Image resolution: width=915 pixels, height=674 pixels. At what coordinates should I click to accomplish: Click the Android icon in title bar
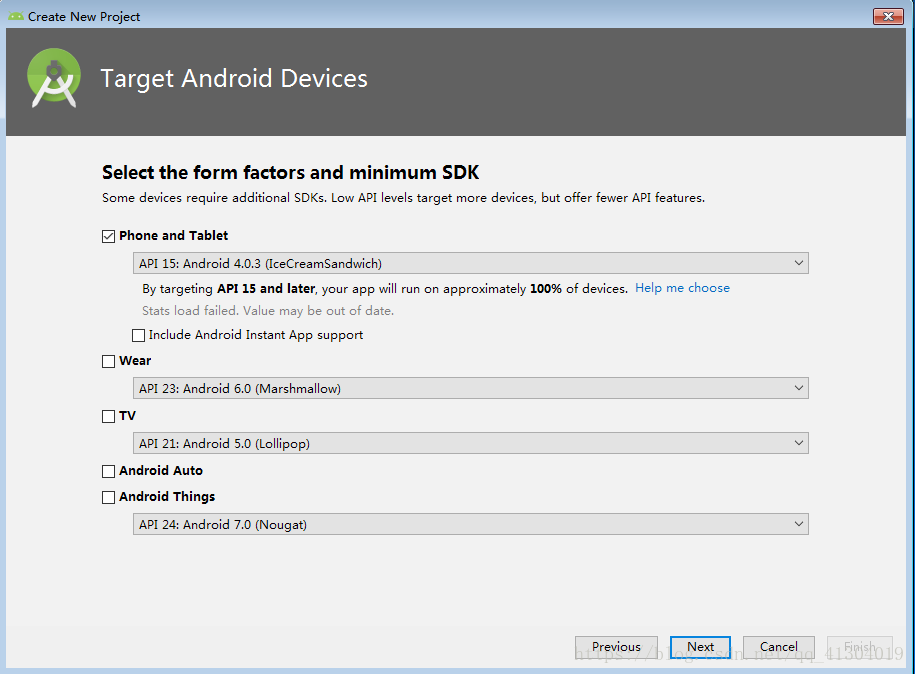pyautogui.click(x=16, y=16)
